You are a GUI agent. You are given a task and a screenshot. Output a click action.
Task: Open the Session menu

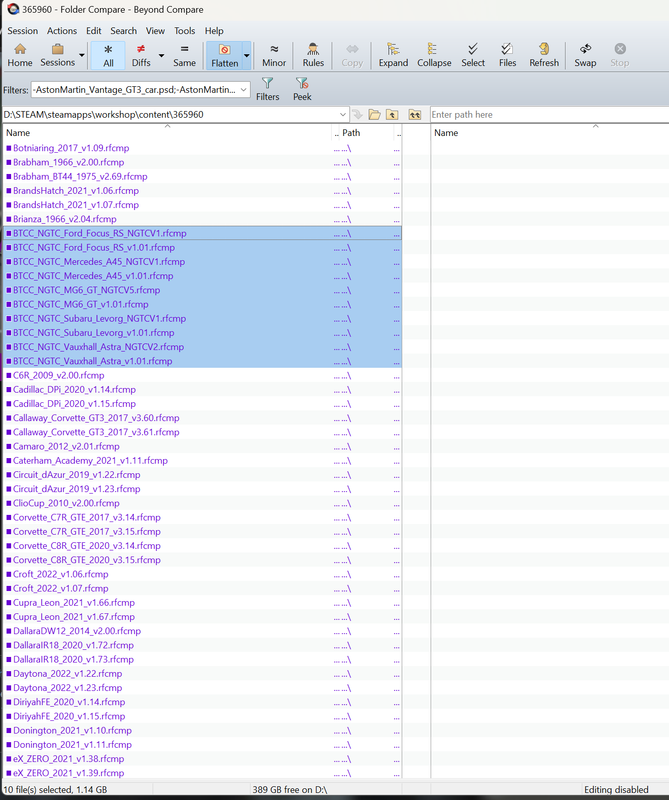pyautogui.click(x=22, y=31)
